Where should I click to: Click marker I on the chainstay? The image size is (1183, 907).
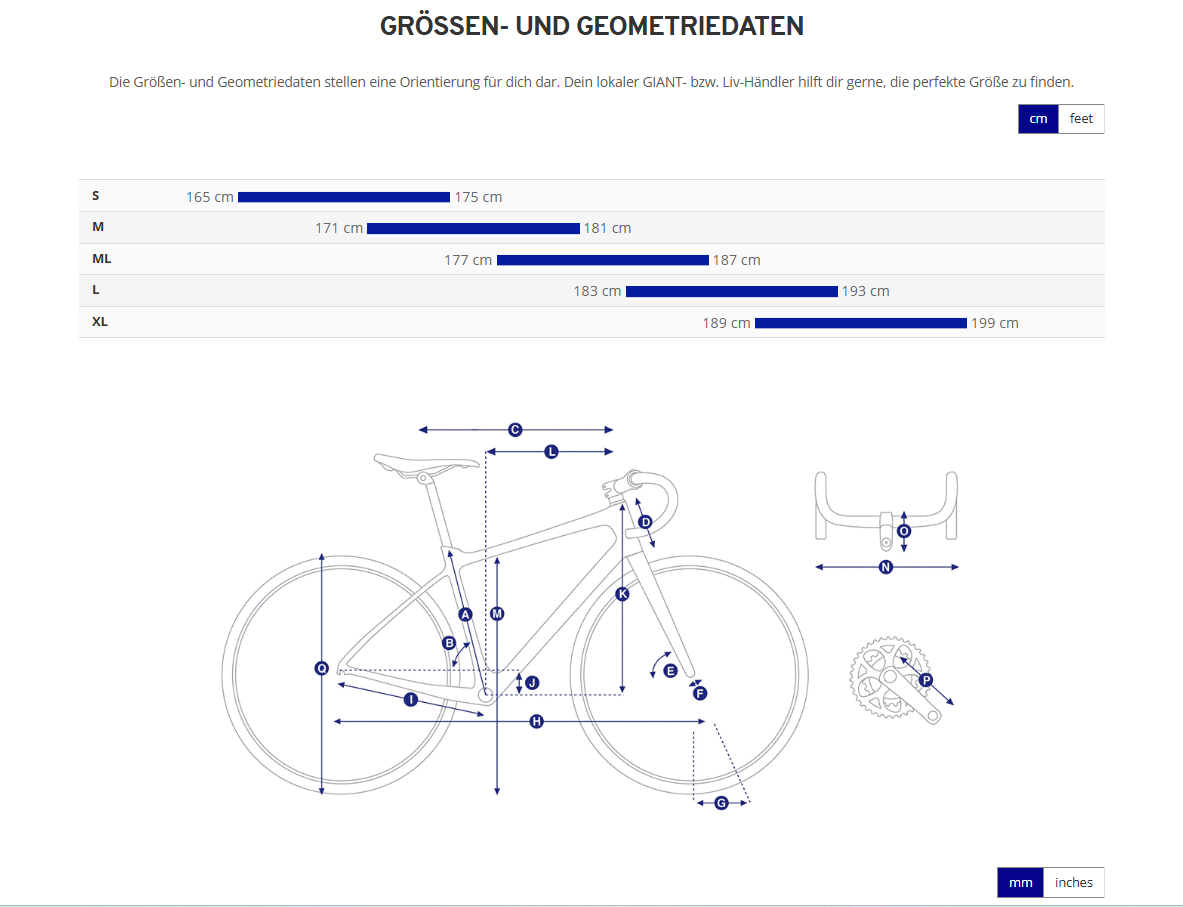410,699
